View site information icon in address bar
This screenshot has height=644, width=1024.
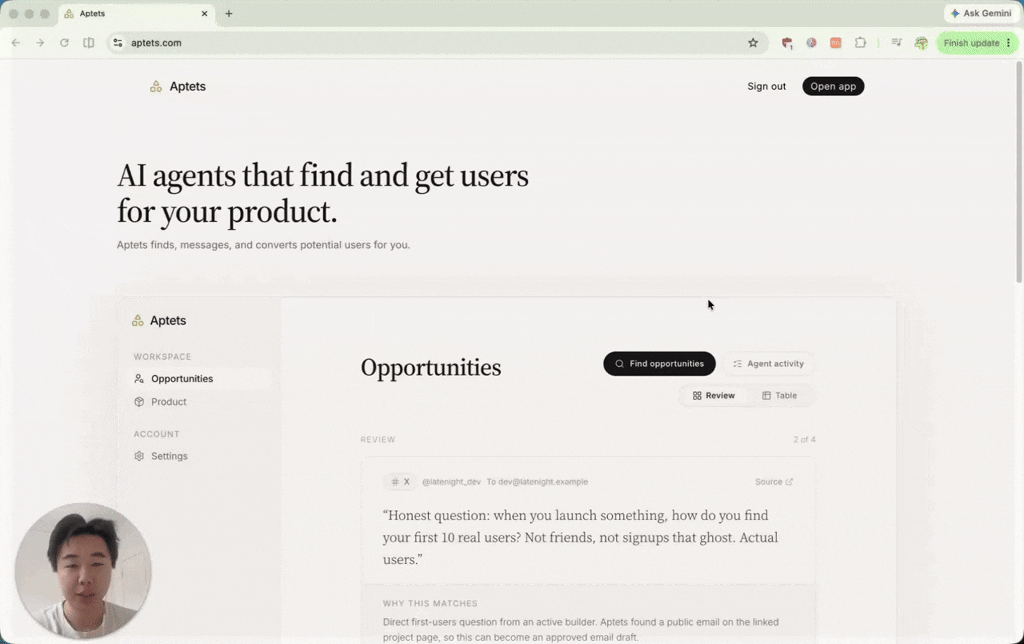pos(118,42)
